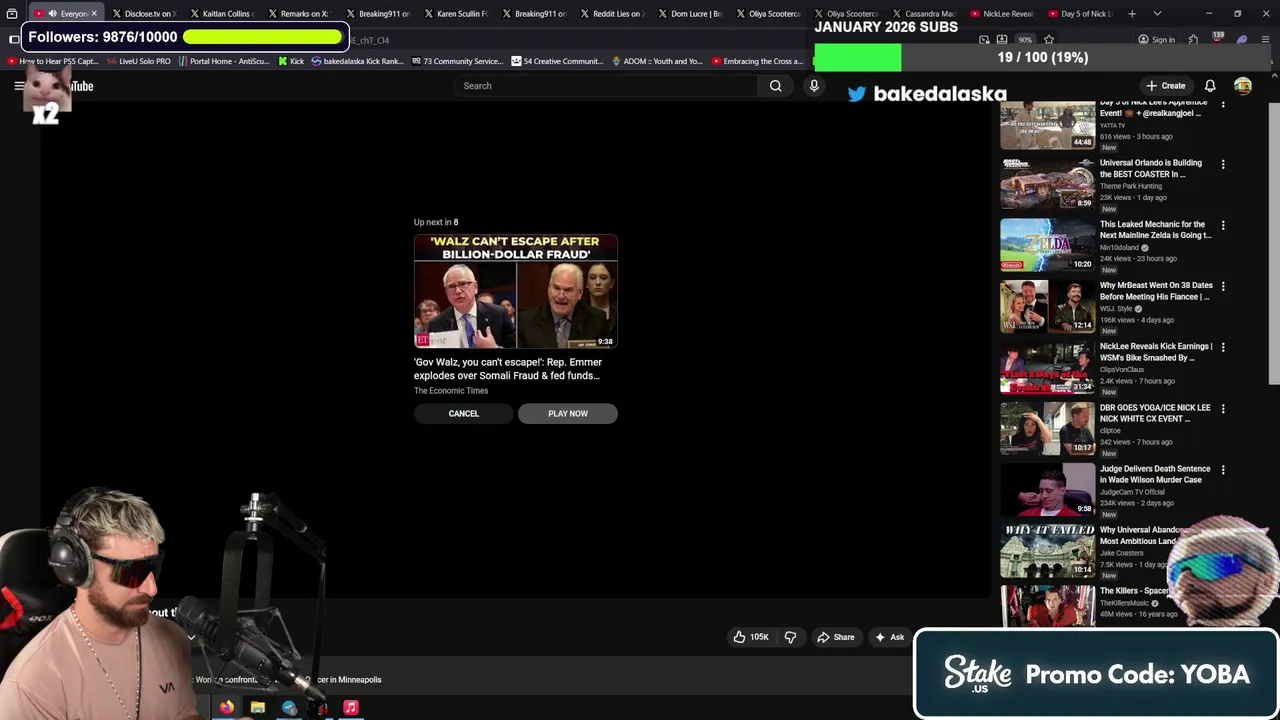Click NickLee Reveals Kick Earnings title

(1156, 352)
